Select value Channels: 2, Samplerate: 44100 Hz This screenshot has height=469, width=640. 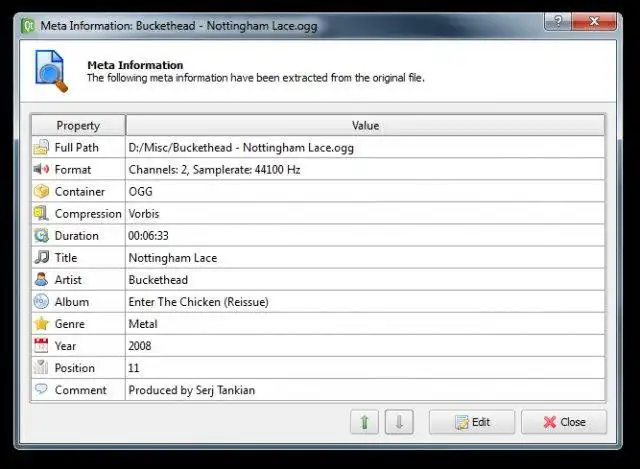(x=365, y=169)
